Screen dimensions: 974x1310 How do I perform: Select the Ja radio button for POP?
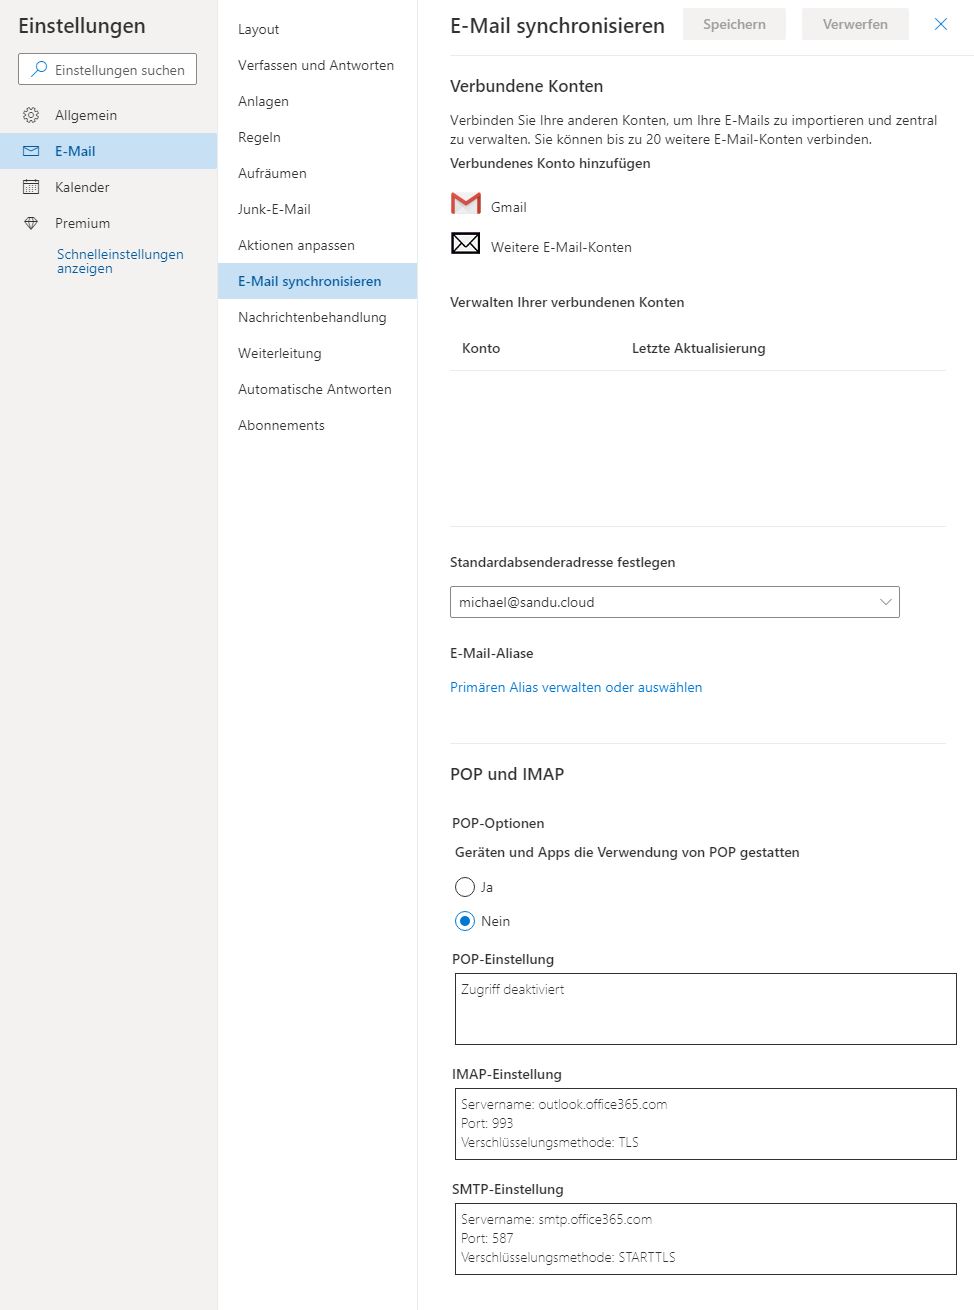click(x=465, y=887)
